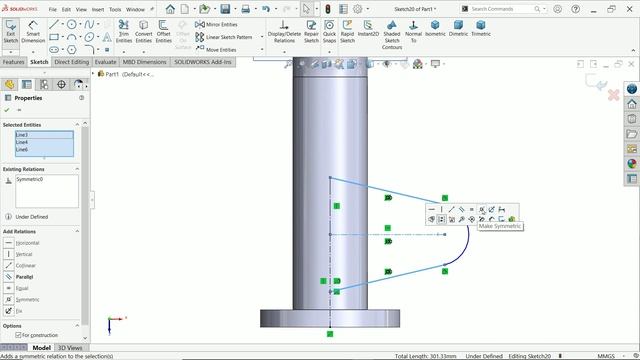The height and width of the screenshot is (360, 640).
Task: Click Move Entities
Action: (216, 50)
